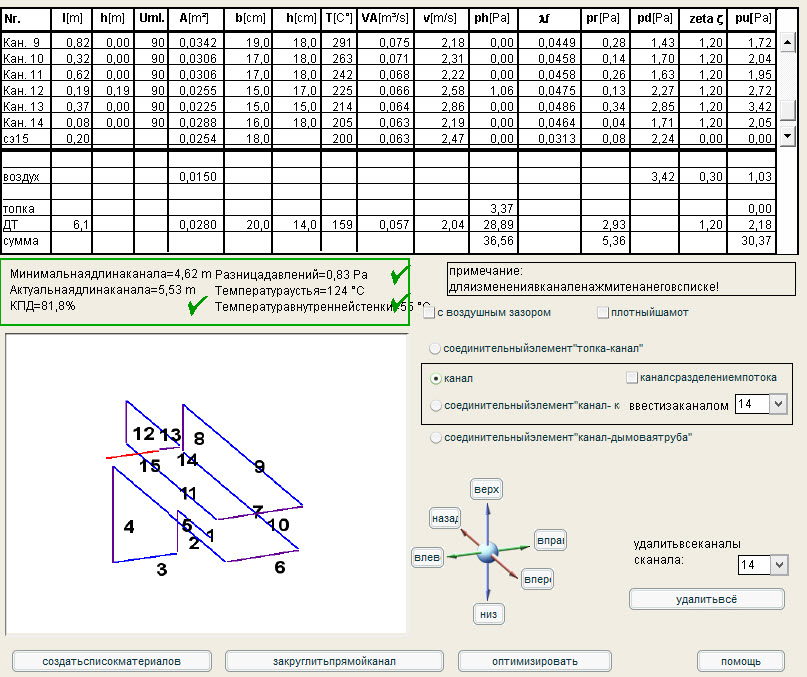Open help with the 'помощь' button

[x=741, y=661]
